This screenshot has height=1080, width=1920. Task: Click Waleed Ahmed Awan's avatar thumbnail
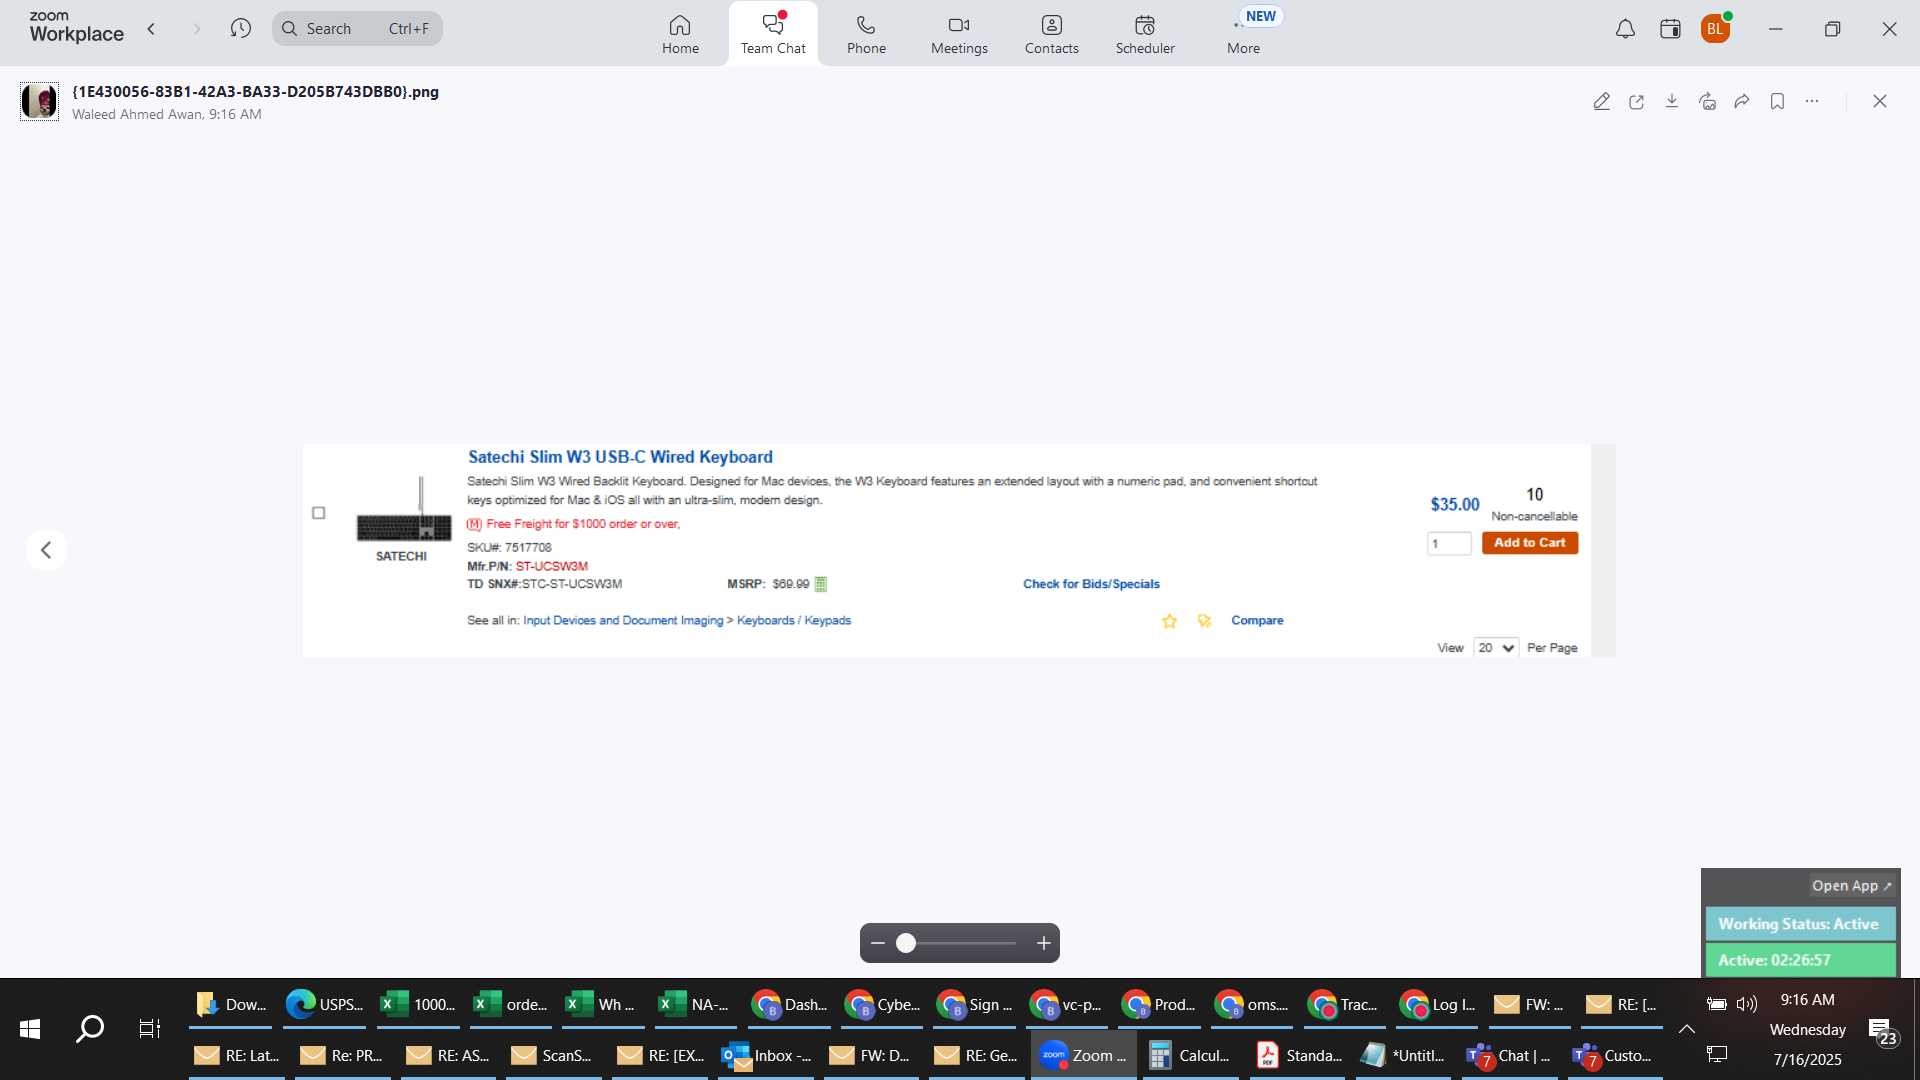click(x=39, y=101)
